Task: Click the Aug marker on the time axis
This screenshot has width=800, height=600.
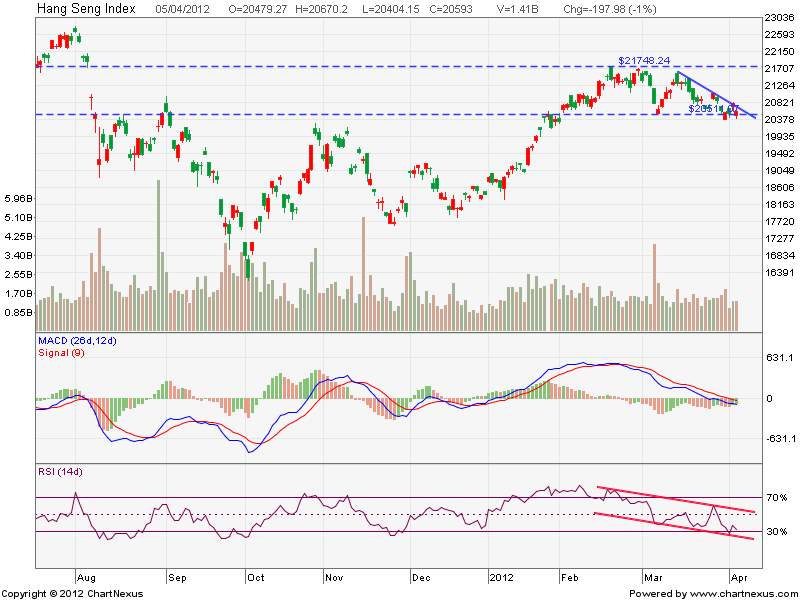Action: click(84, 578)
